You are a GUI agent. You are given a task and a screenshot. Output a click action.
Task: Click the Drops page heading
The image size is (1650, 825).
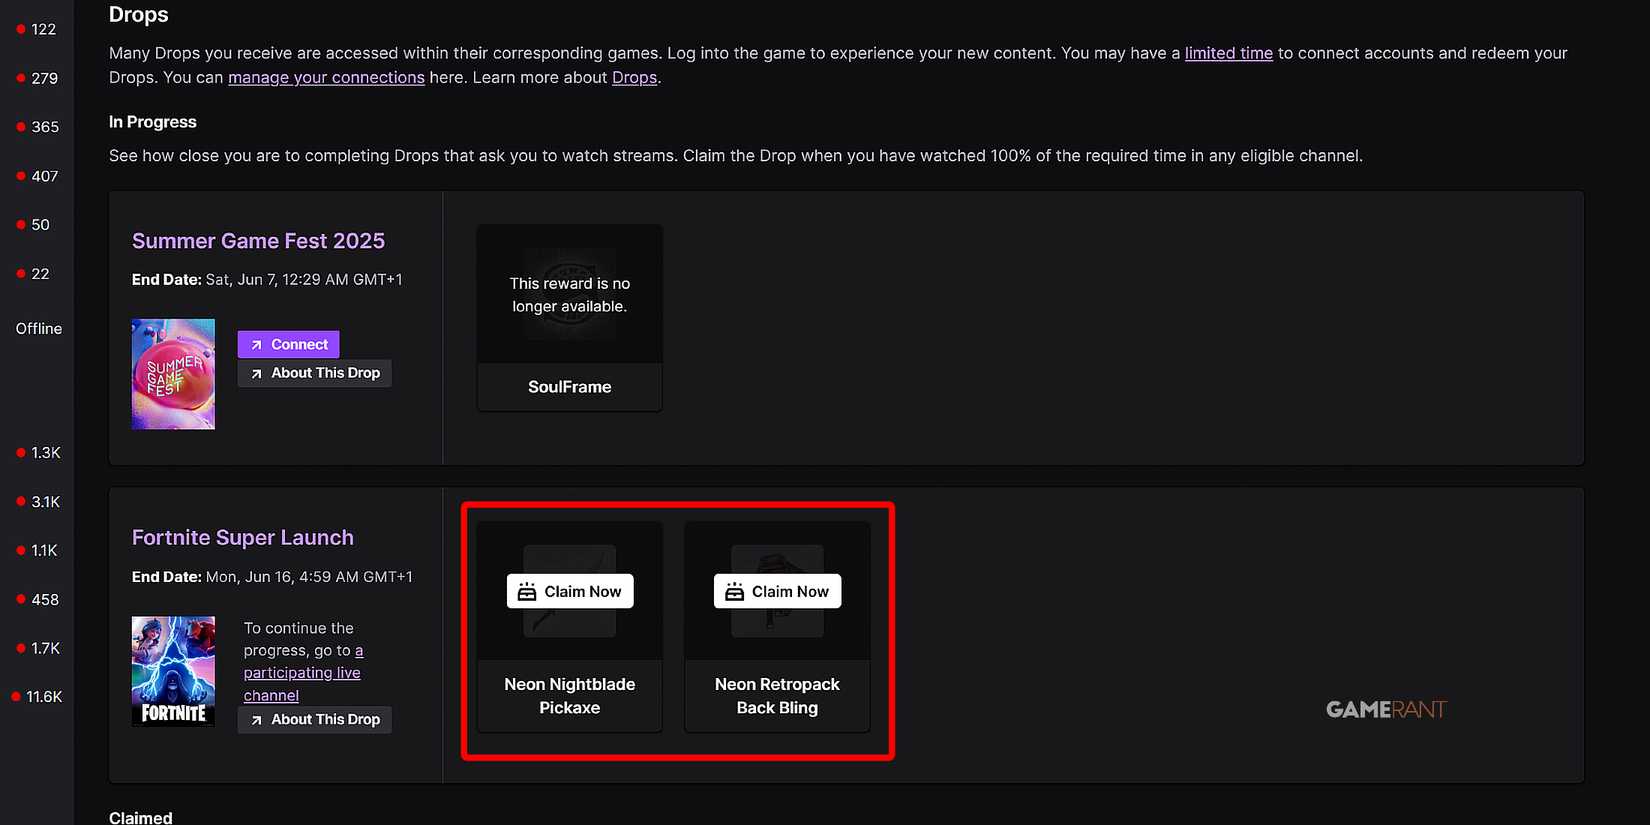[139, 15]
